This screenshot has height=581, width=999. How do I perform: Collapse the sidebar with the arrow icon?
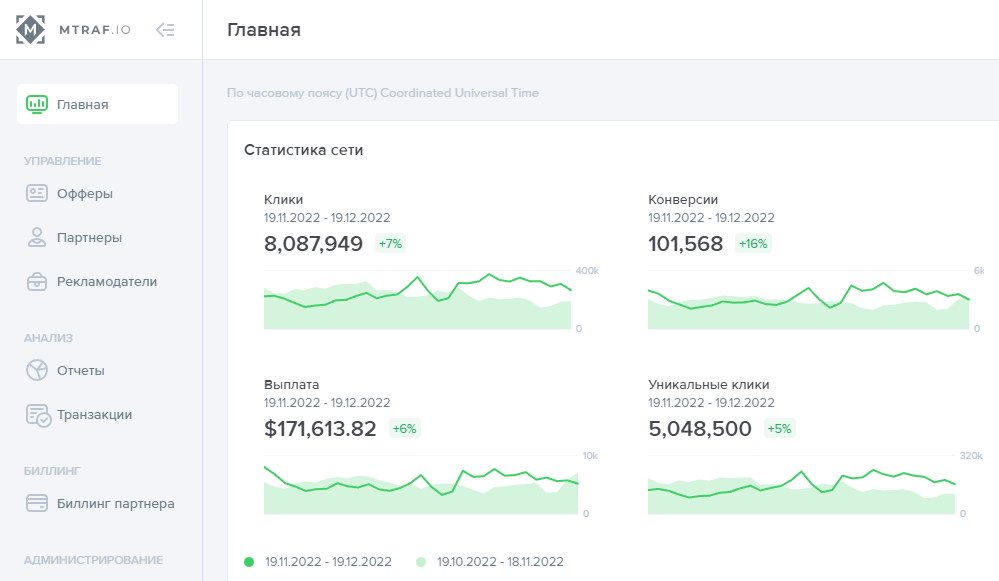click(166, 30)
